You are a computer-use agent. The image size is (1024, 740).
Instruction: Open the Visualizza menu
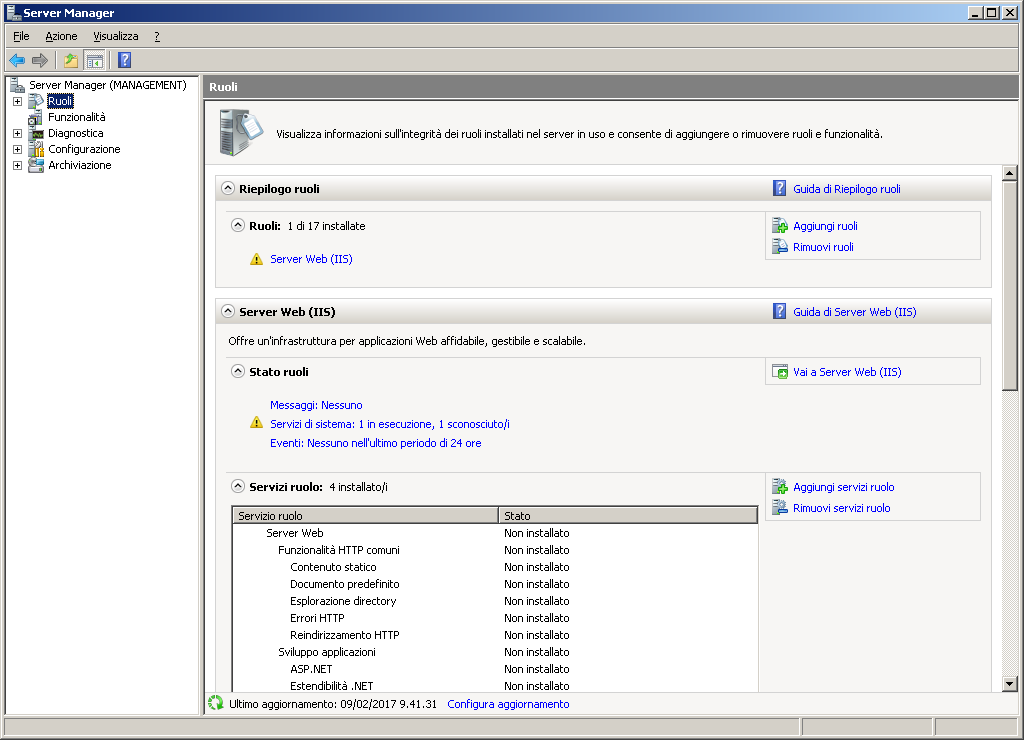(x=116, y=37)
